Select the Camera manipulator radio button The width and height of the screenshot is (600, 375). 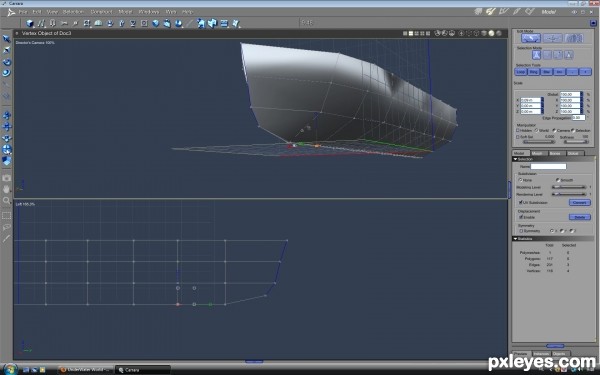(x=554, y=130)
